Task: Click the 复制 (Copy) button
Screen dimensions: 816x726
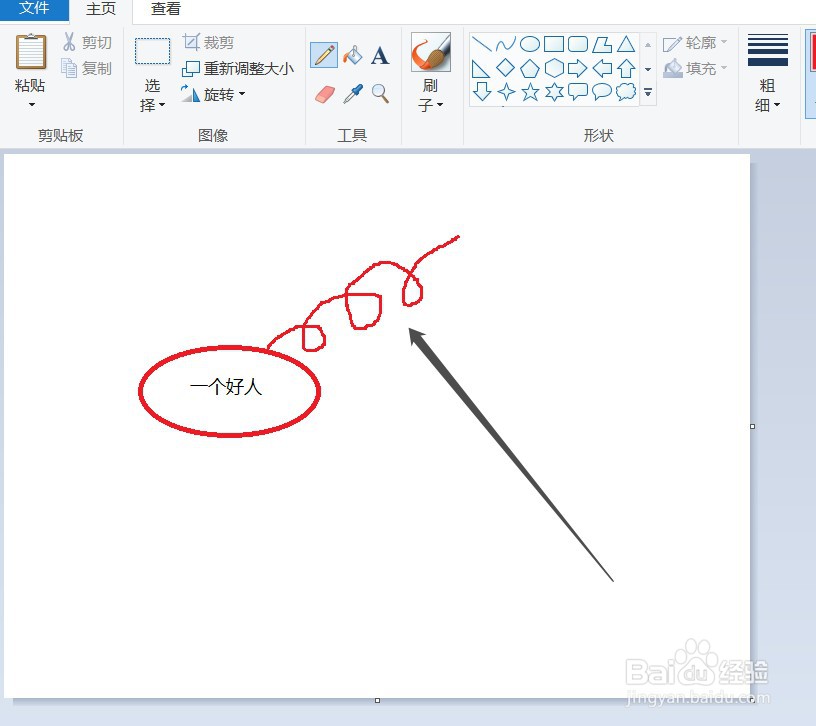Action: point(87,68)
